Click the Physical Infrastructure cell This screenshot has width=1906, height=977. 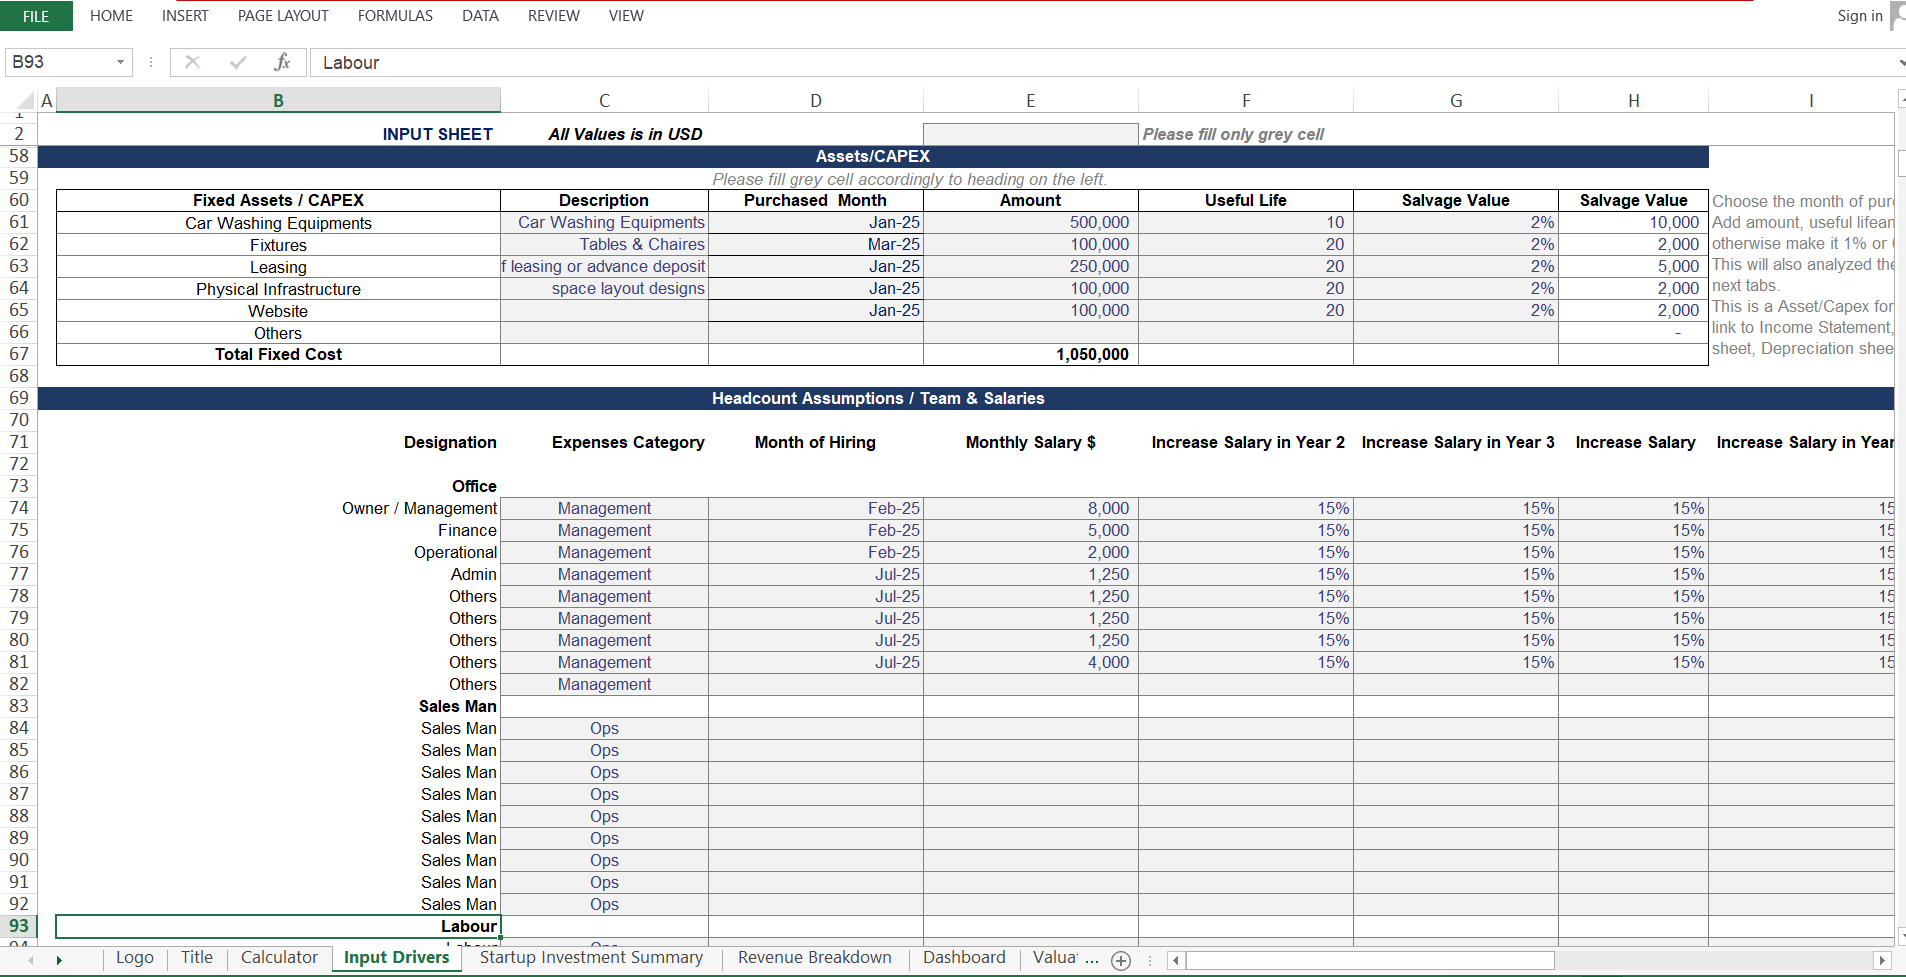[x=278, y=289]
